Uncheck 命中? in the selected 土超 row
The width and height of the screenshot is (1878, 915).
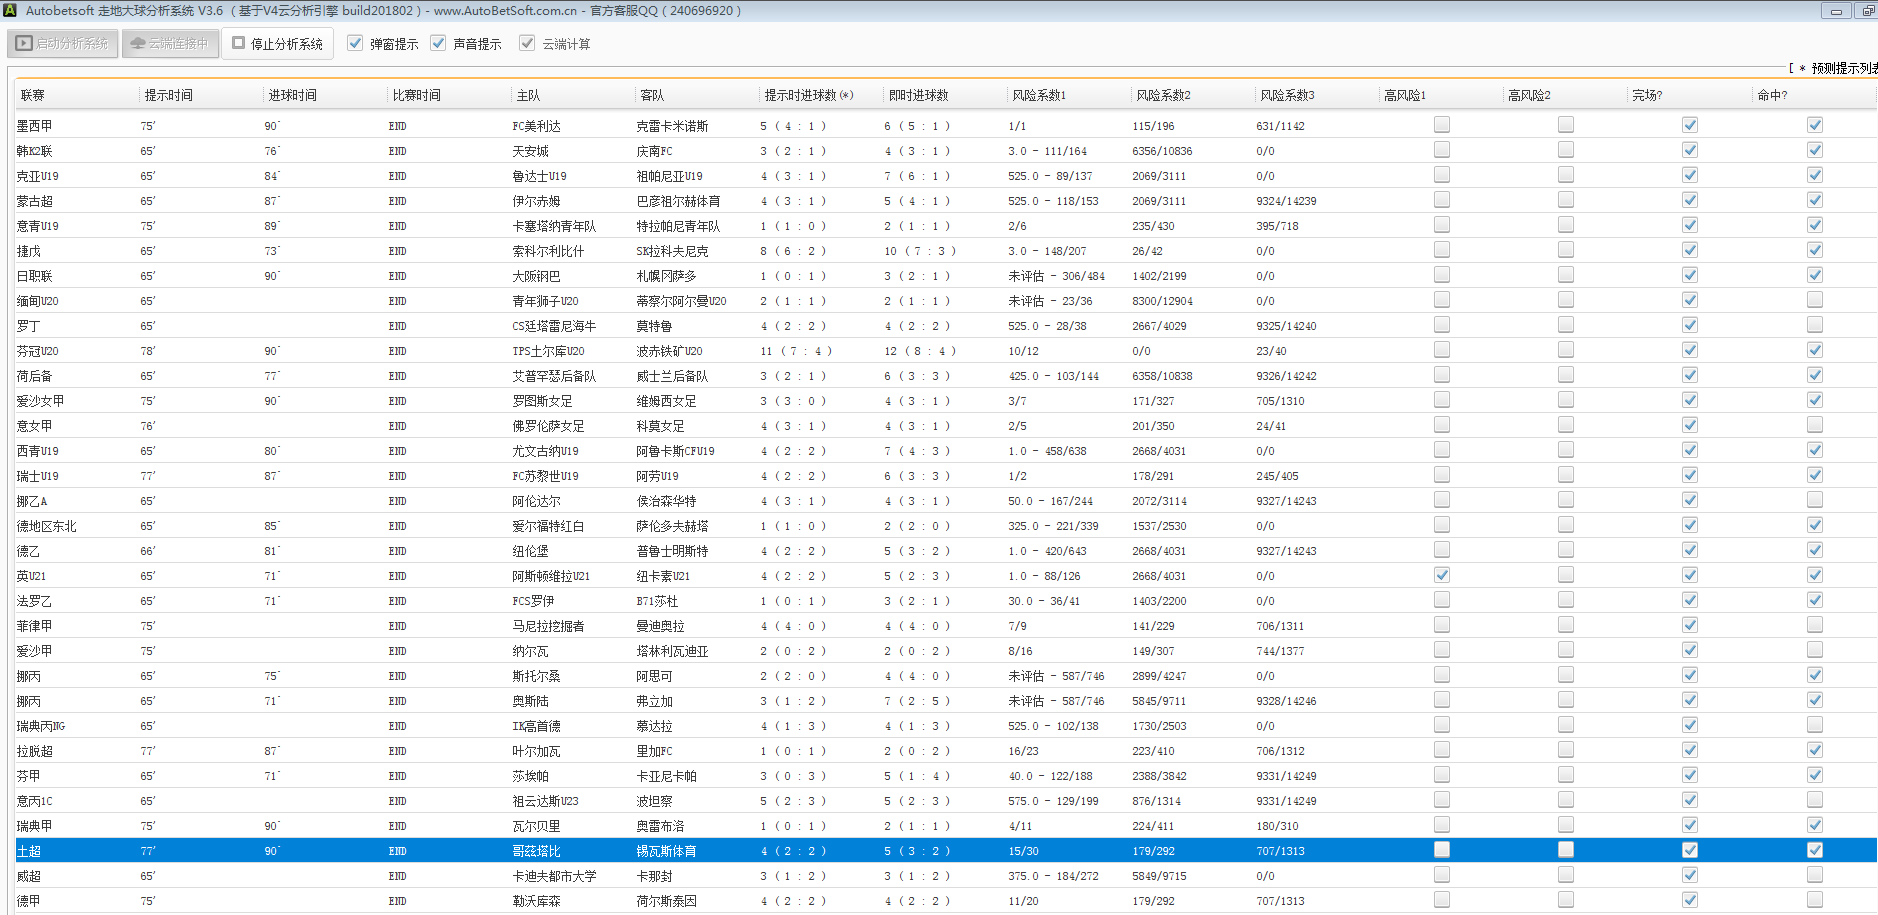[1814, 850]
